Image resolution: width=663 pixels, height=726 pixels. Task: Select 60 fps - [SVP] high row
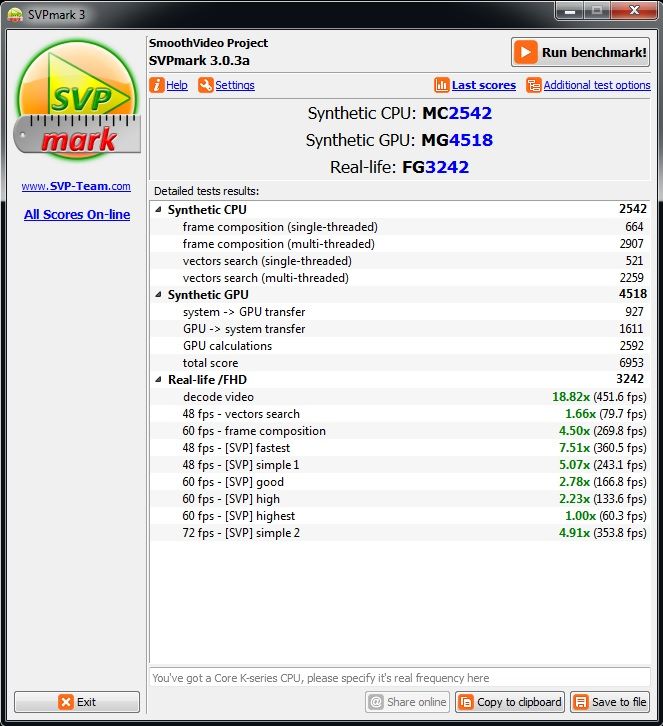click(400, 499)
